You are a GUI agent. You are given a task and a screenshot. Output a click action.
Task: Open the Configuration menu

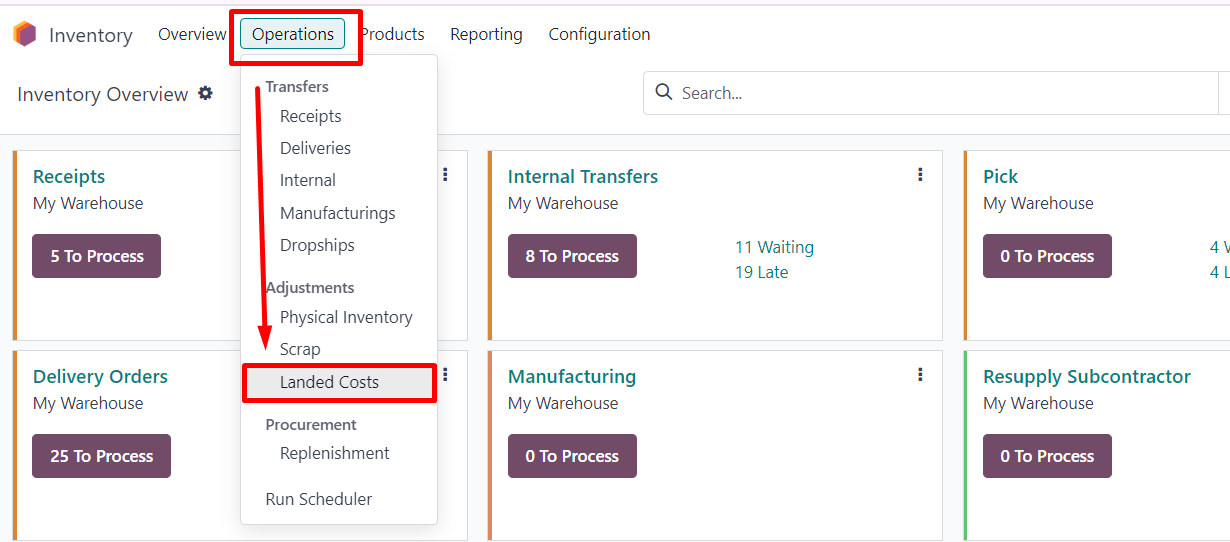click(599, 34)
